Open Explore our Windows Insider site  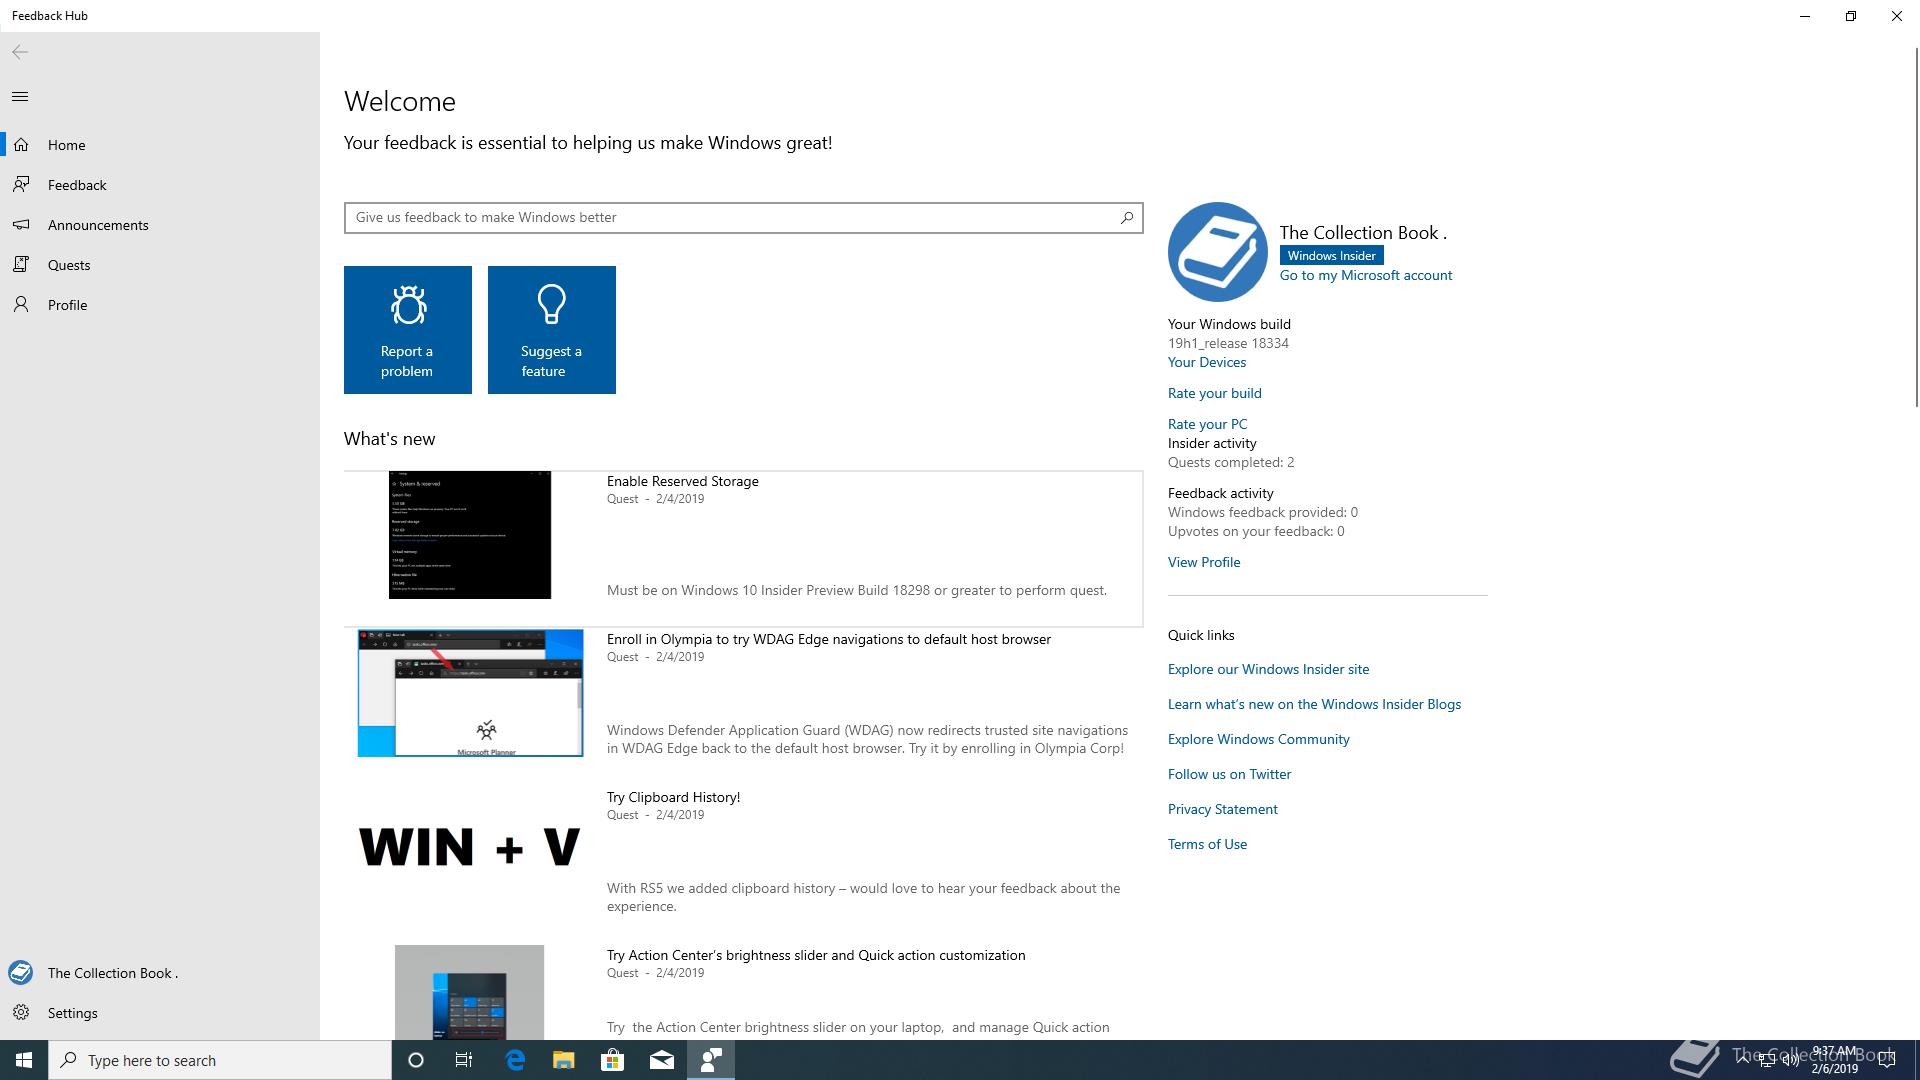point(1269,669)
